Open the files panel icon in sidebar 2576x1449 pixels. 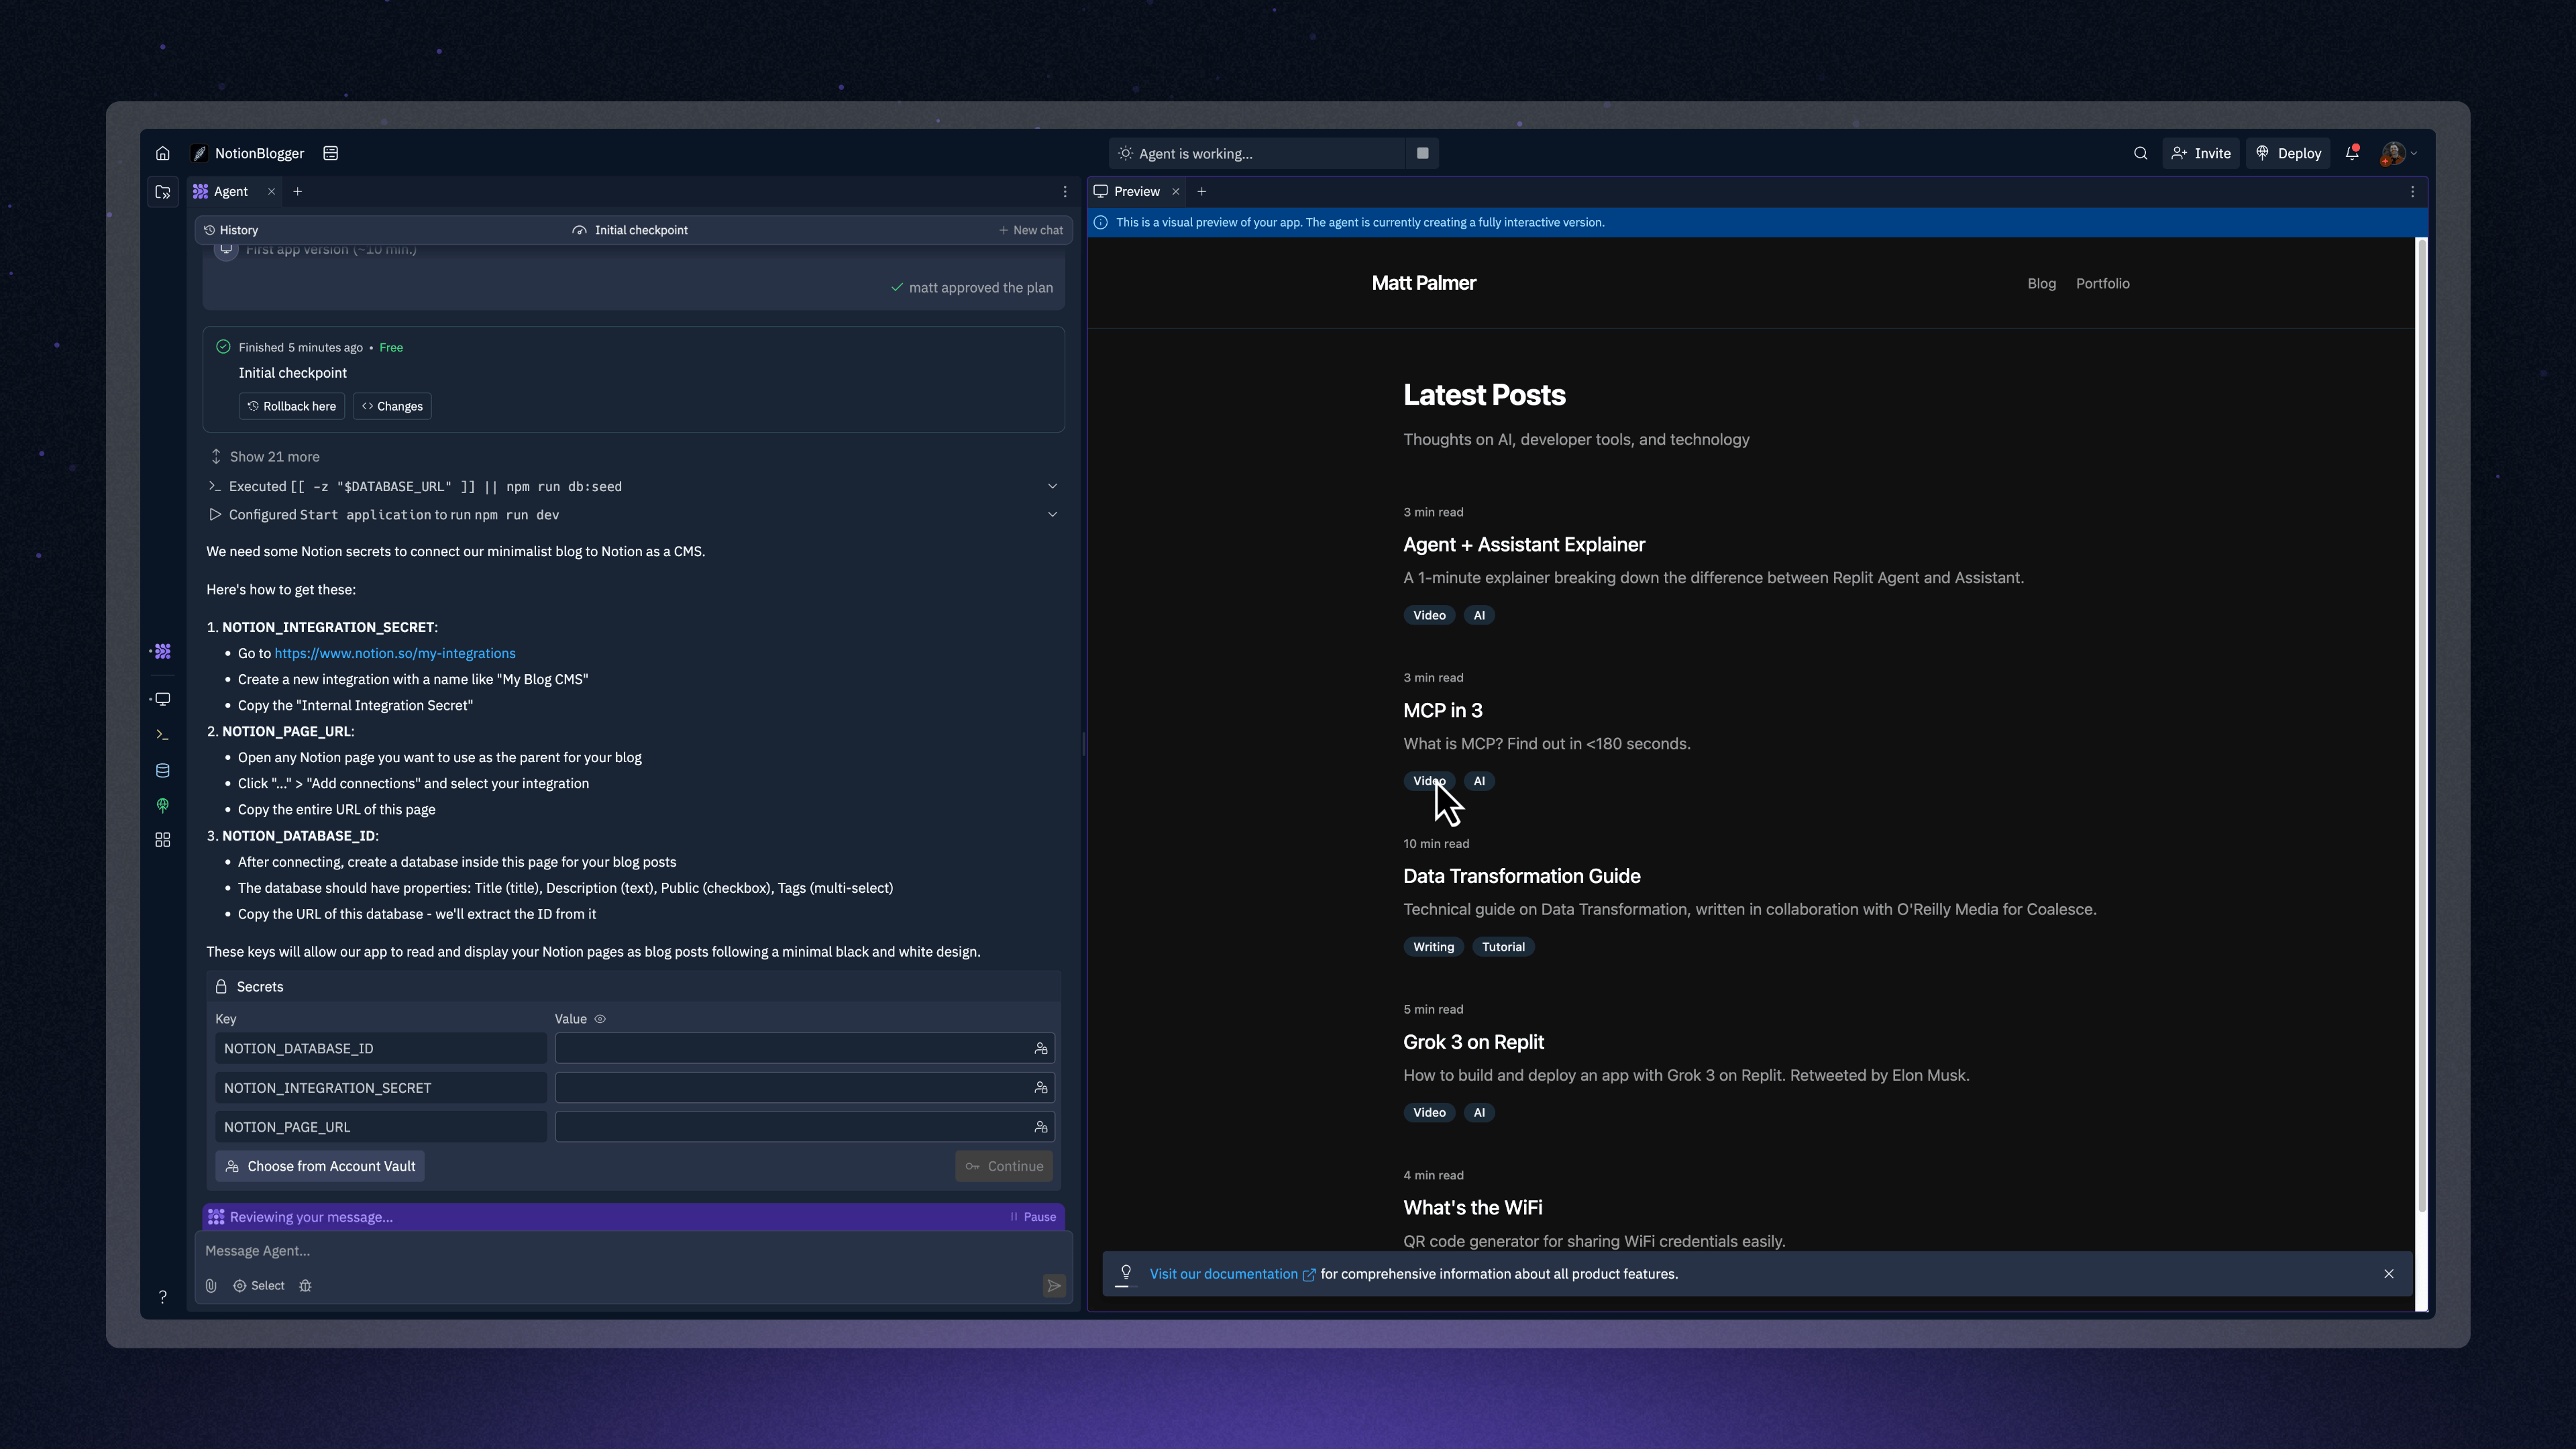click(163, 192)
